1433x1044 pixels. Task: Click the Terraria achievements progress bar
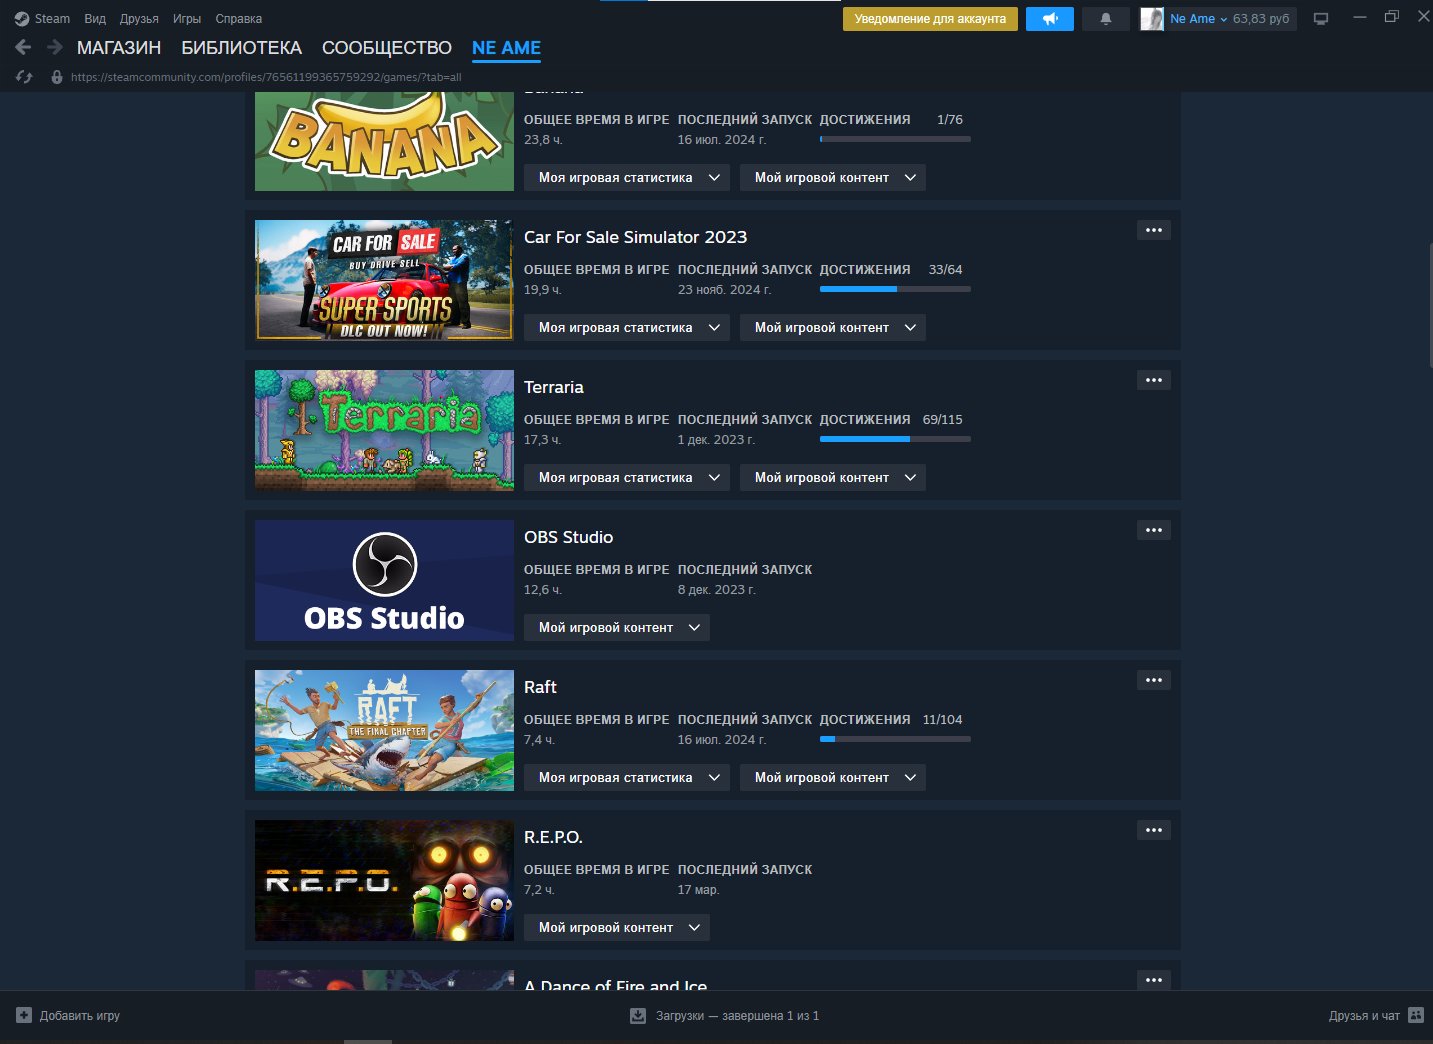[894, 439]
